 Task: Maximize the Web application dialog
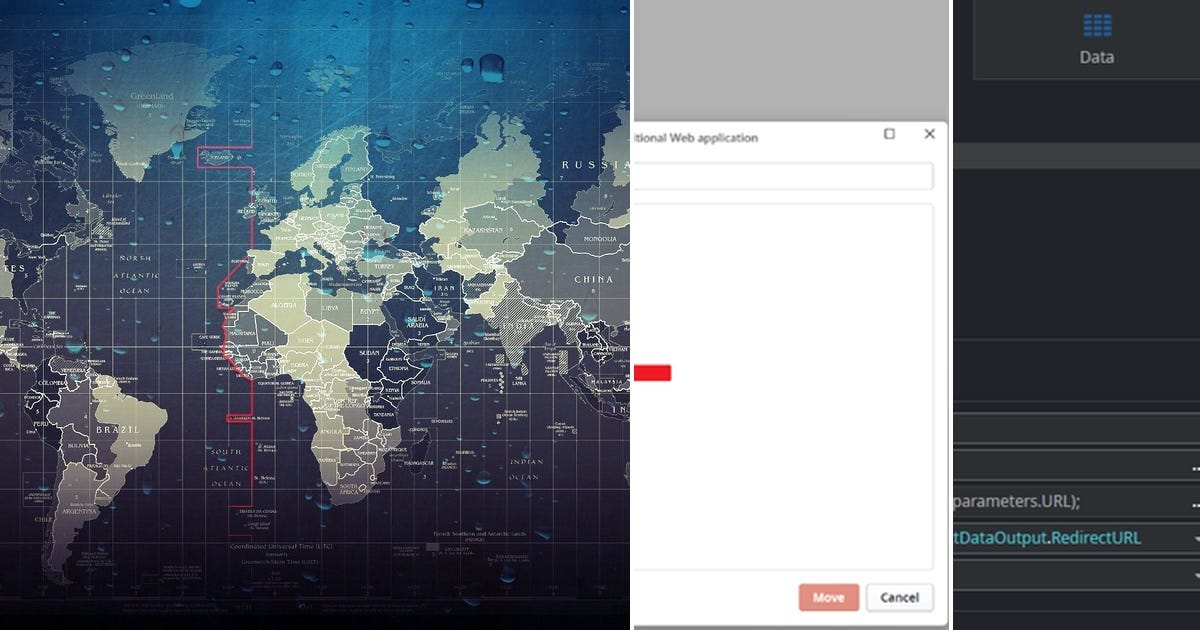point(889,134)
